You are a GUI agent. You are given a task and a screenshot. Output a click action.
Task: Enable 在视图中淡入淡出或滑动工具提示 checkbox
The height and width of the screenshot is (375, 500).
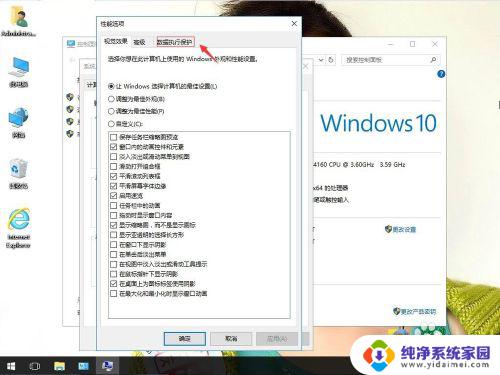(x=113, y=264)
